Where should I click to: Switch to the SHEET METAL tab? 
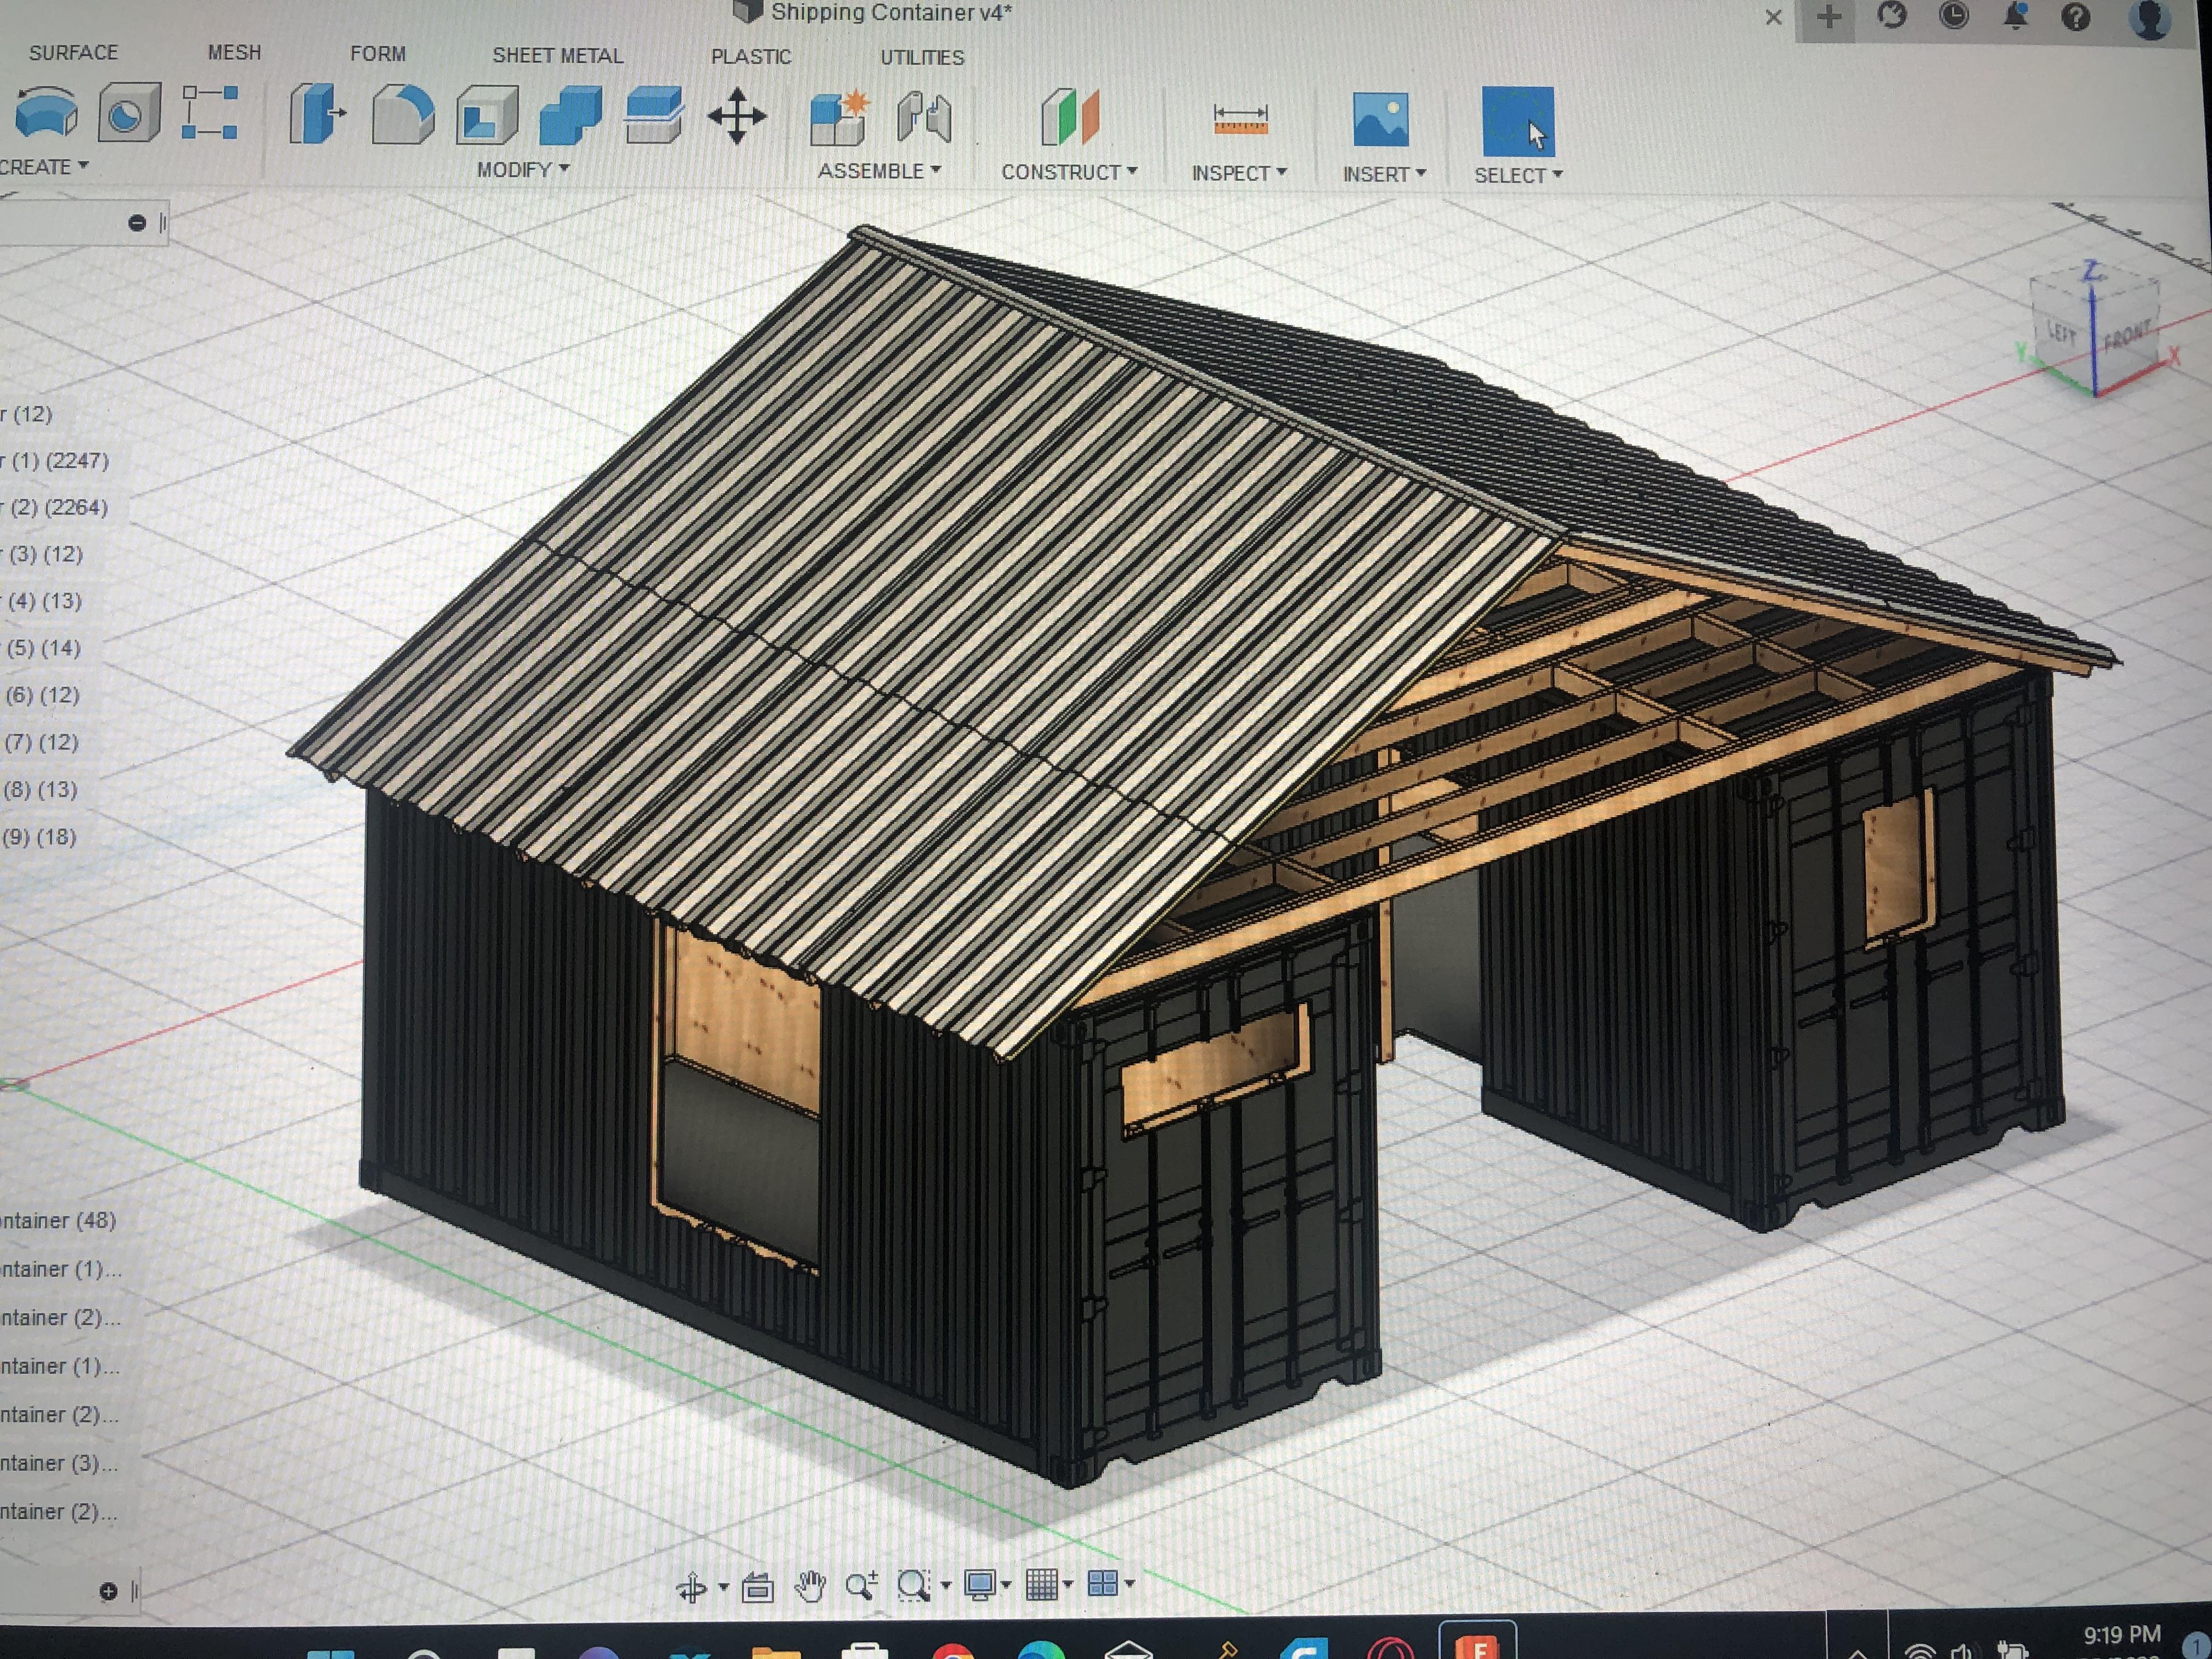557,56
